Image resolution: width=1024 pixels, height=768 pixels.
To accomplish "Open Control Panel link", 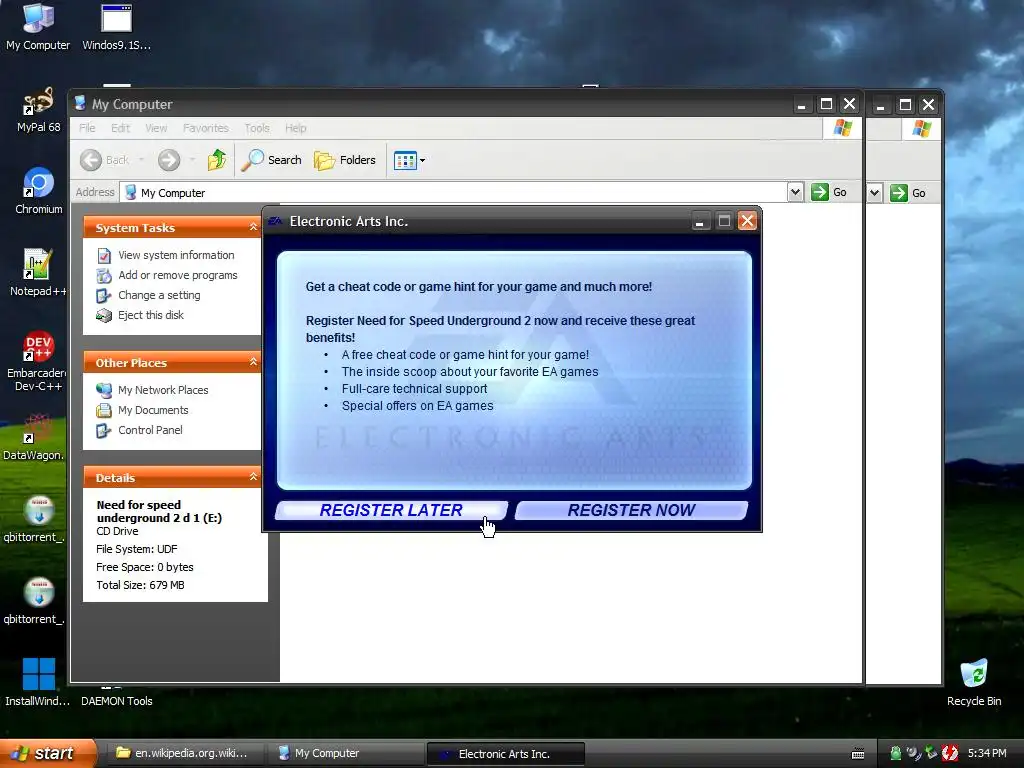I will point(150,430).
